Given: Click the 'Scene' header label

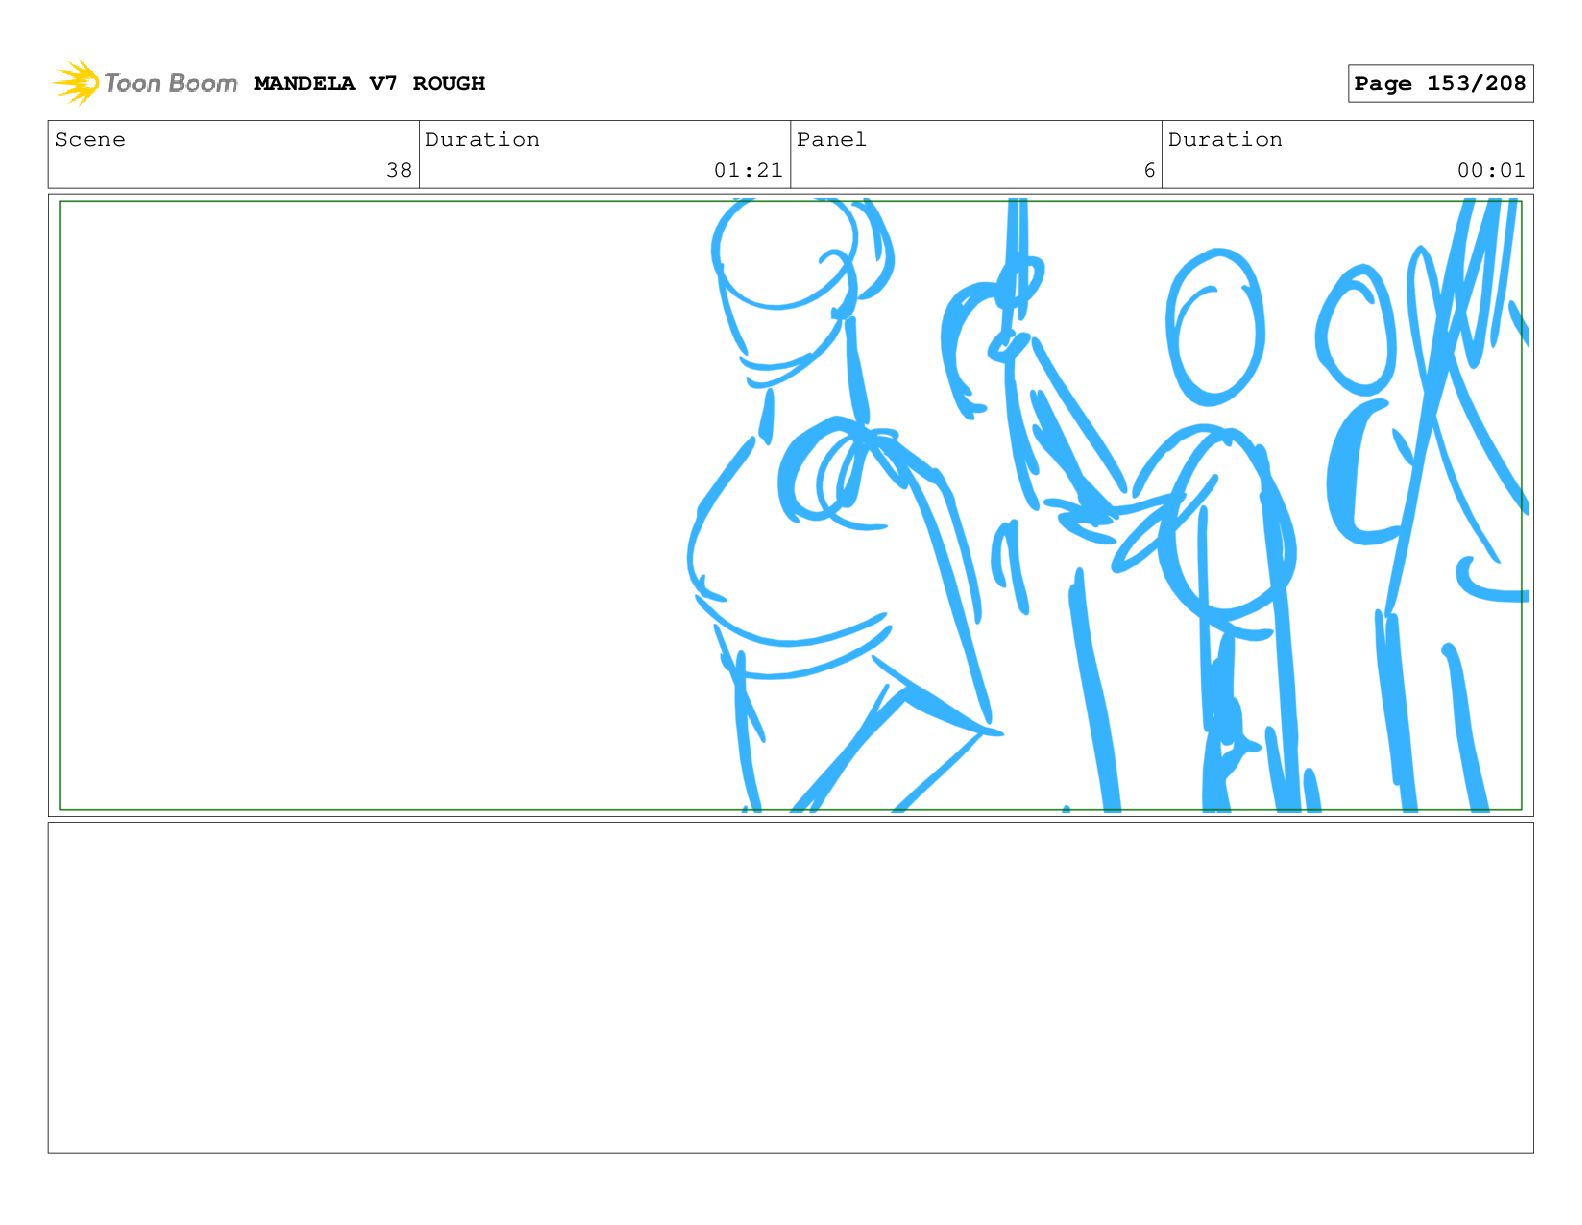Looking at the screenshot, I should pos(90,140).
